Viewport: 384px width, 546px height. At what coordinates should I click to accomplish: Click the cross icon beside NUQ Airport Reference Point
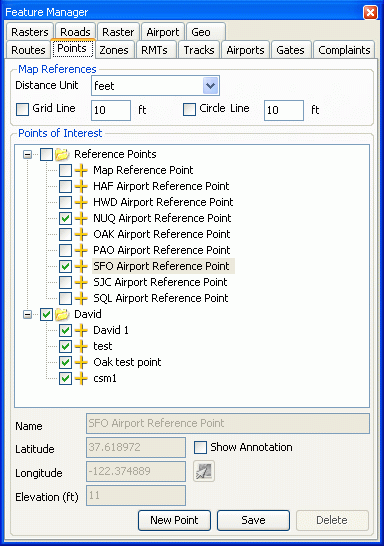(x=81, y=218)
